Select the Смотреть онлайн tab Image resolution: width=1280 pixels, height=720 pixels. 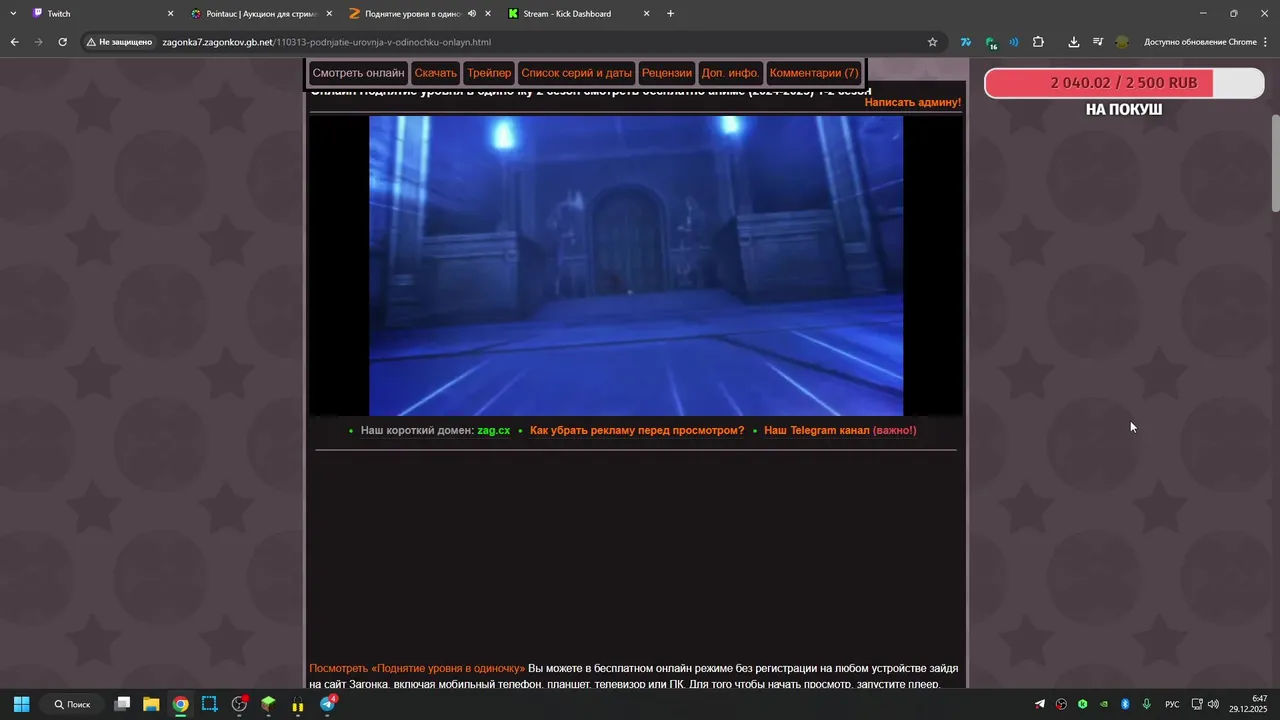point(358,73)
